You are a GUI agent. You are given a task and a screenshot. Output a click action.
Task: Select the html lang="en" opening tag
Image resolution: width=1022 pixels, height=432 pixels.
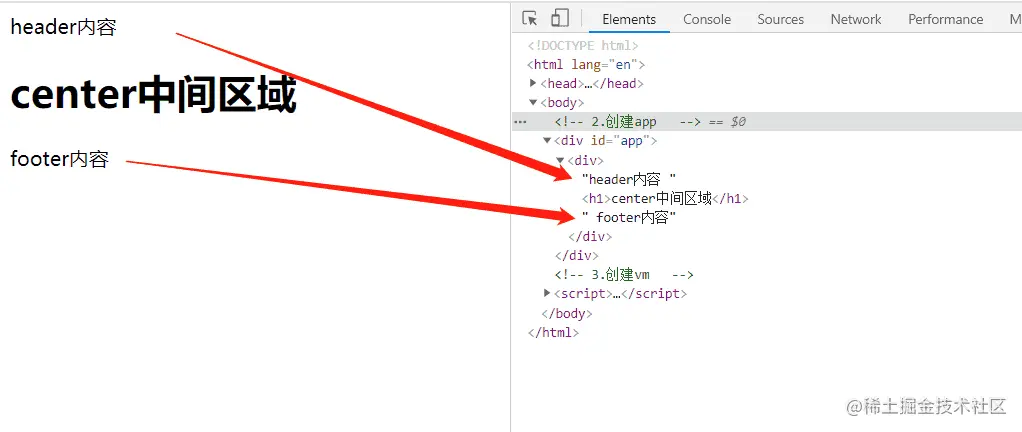[x=586, y=65]
